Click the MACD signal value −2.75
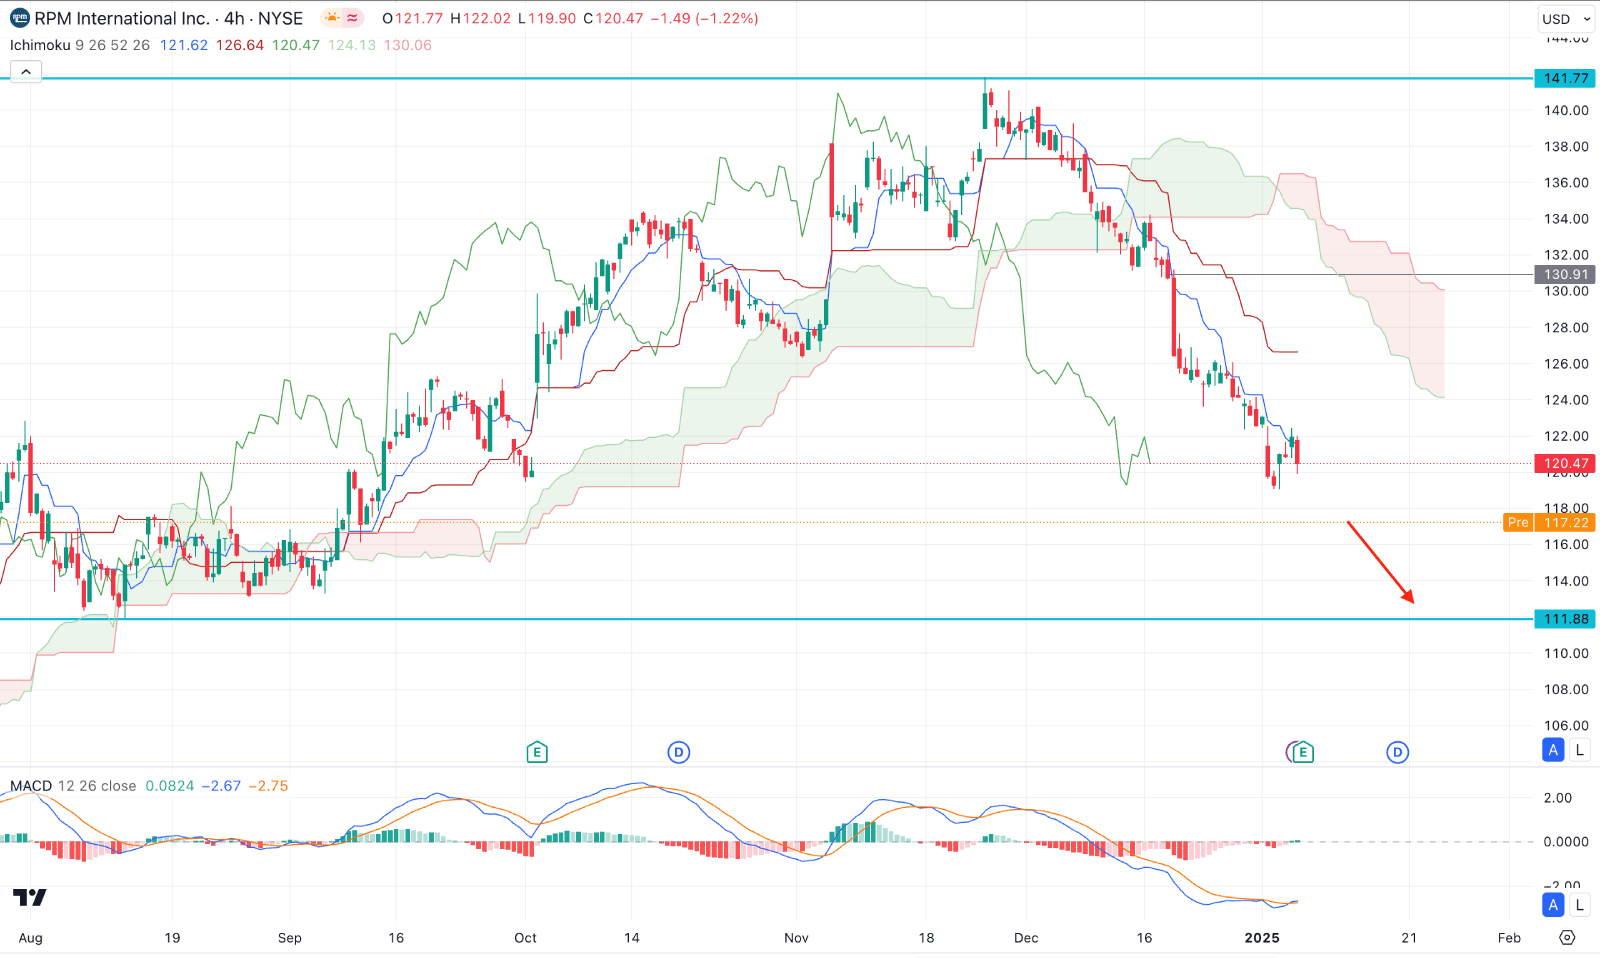The width and height of the screenshot is (1600, 958). (268, 786)
